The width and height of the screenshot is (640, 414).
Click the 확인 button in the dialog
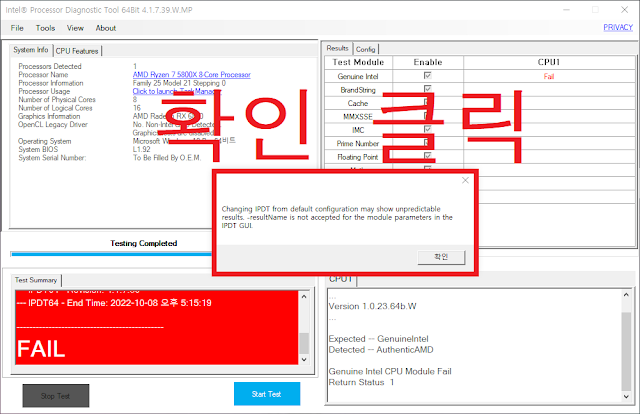(441, 257)
